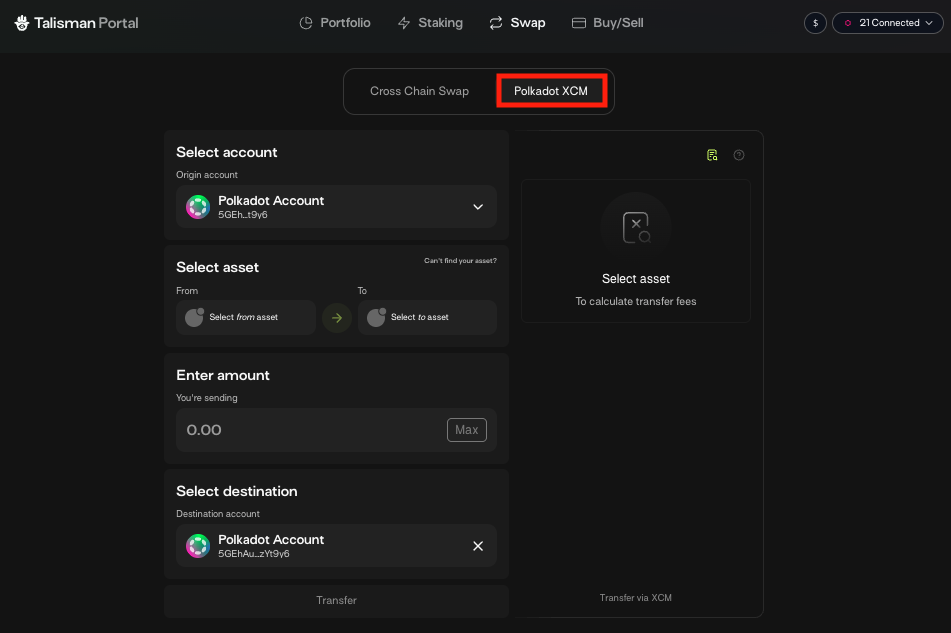Choose the Select from asset picker
Screen dimensions: 951x633
[x=246, y=317]
